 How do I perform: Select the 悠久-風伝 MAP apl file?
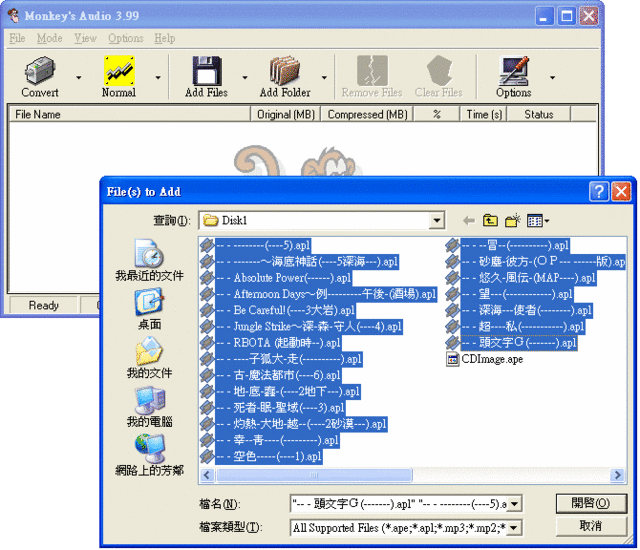pyautogui.click(x=521, y=278)
